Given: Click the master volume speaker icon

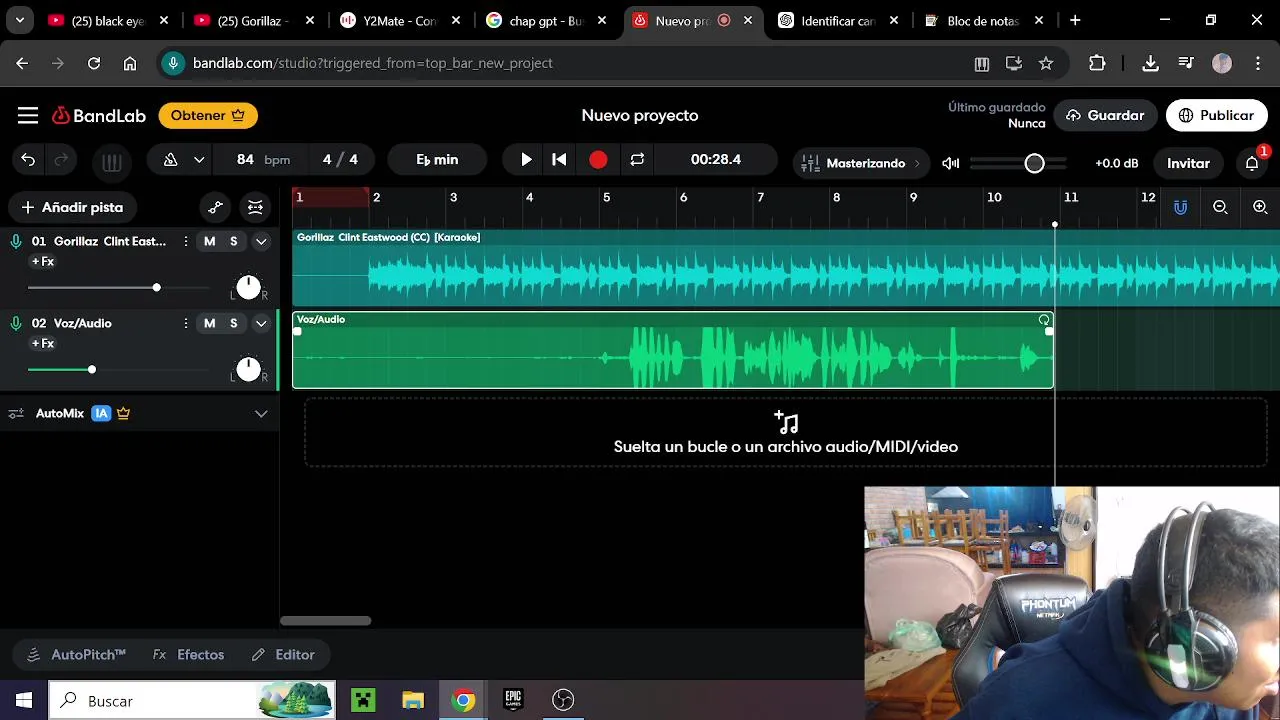Looking at the screenshot, I should [x=951, y=163].
